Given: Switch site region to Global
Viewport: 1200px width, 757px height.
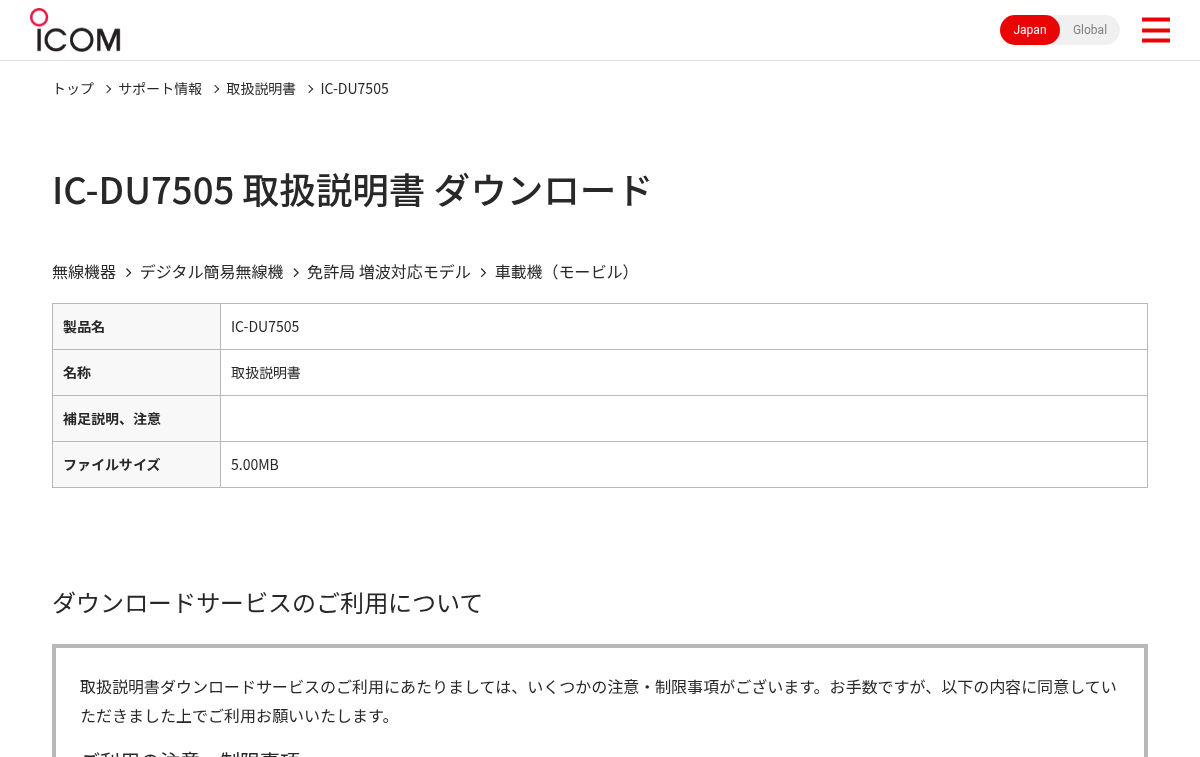Looking at the screenshot, I should 1090,30.
